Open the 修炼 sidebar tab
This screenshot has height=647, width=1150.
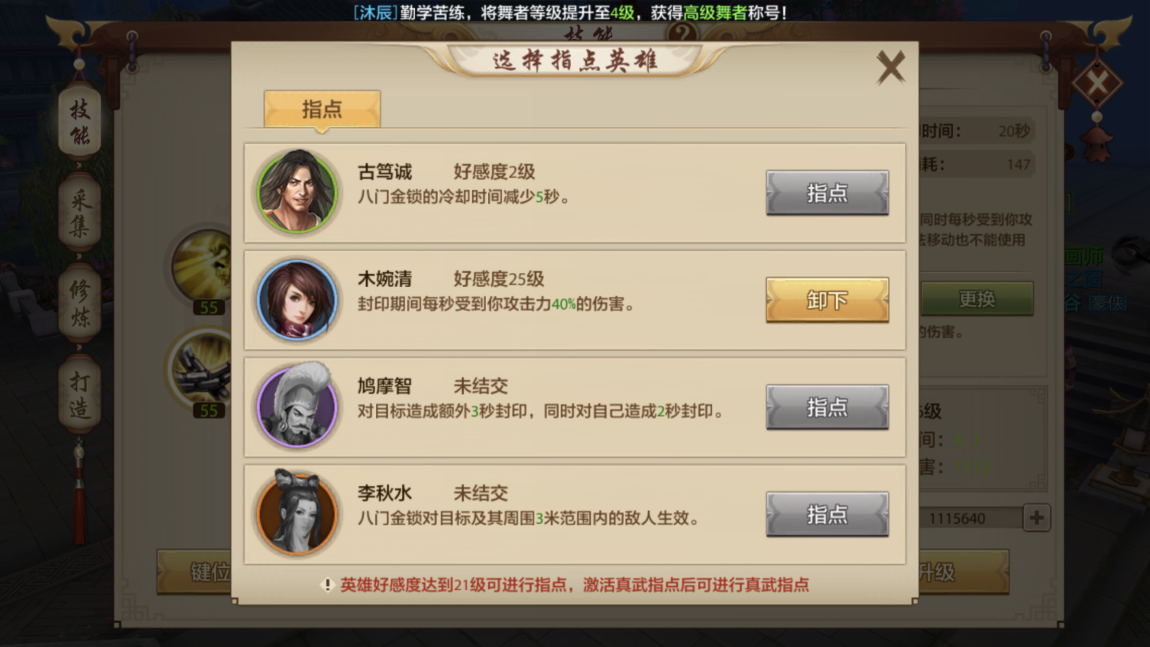(x=79, y=302)
